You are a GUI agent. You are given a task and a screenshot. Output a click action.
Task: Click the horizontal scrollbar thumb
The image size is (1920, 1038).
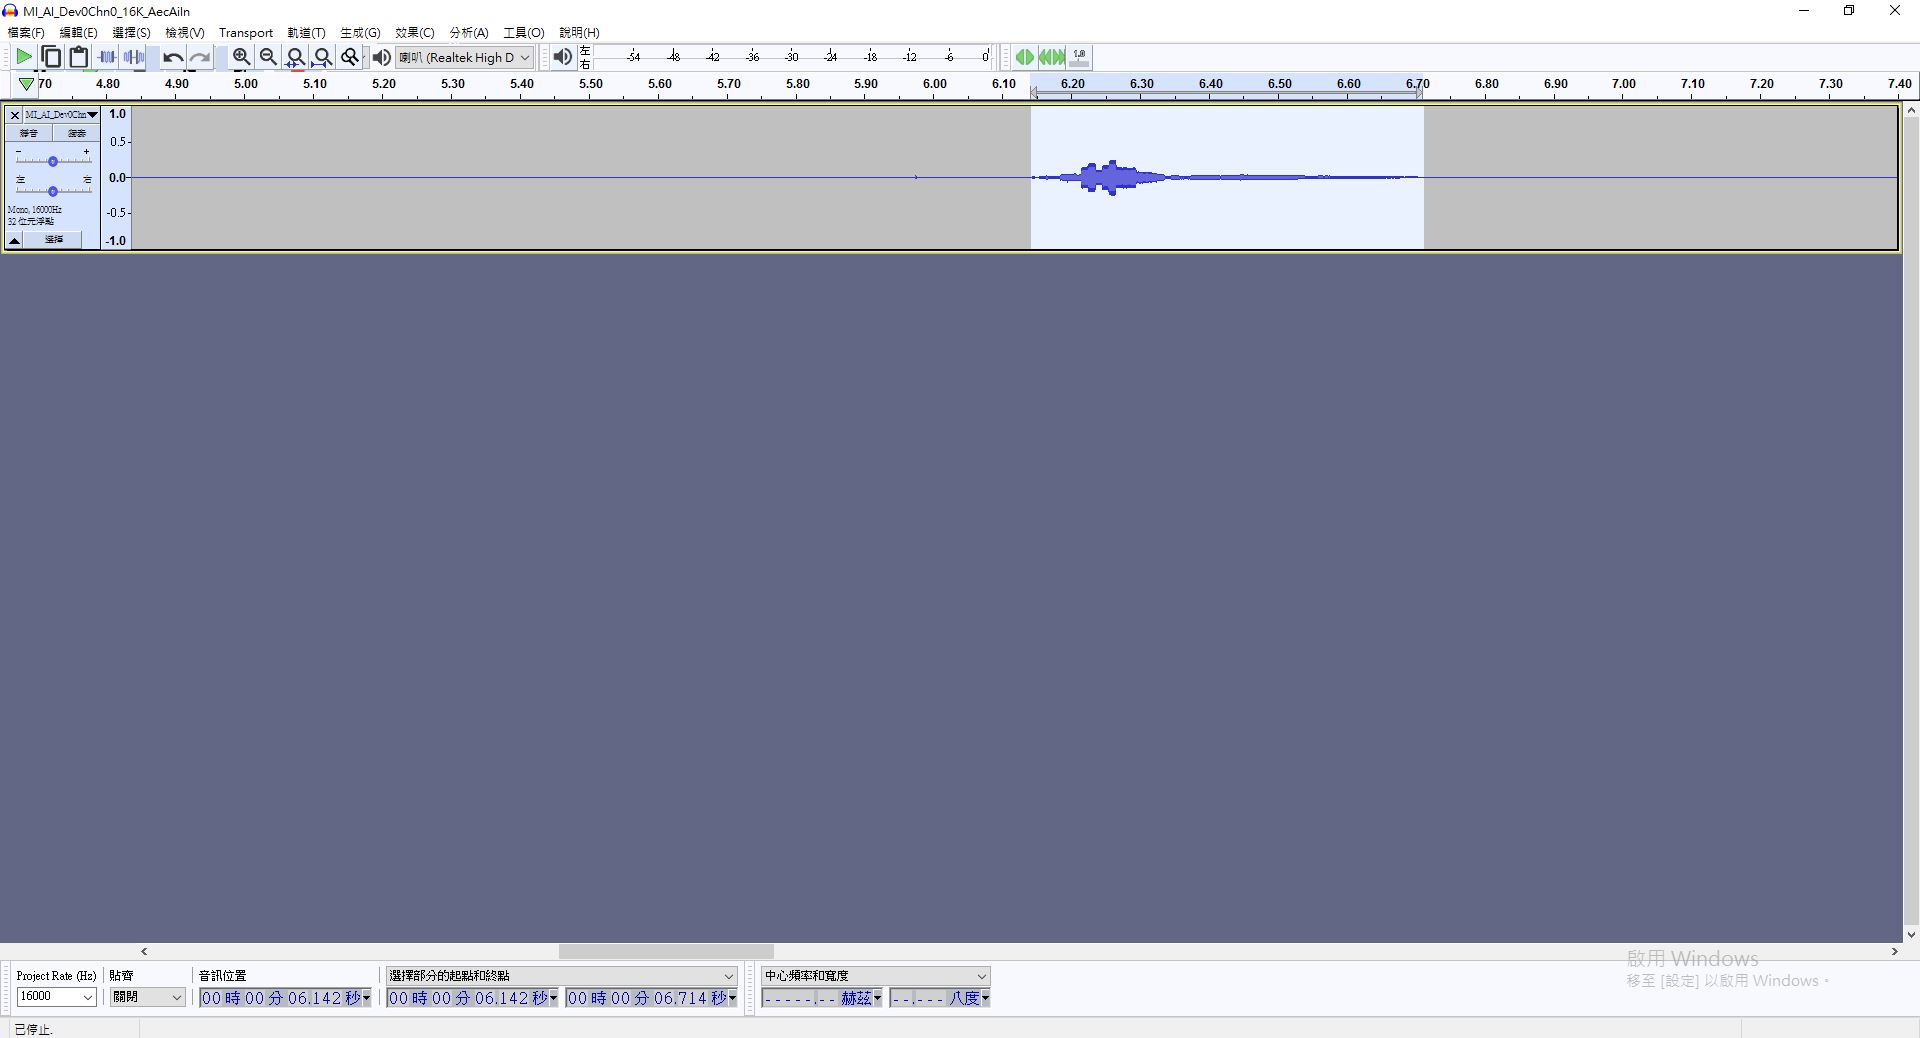pyautogui.click(x=666, y=952)
